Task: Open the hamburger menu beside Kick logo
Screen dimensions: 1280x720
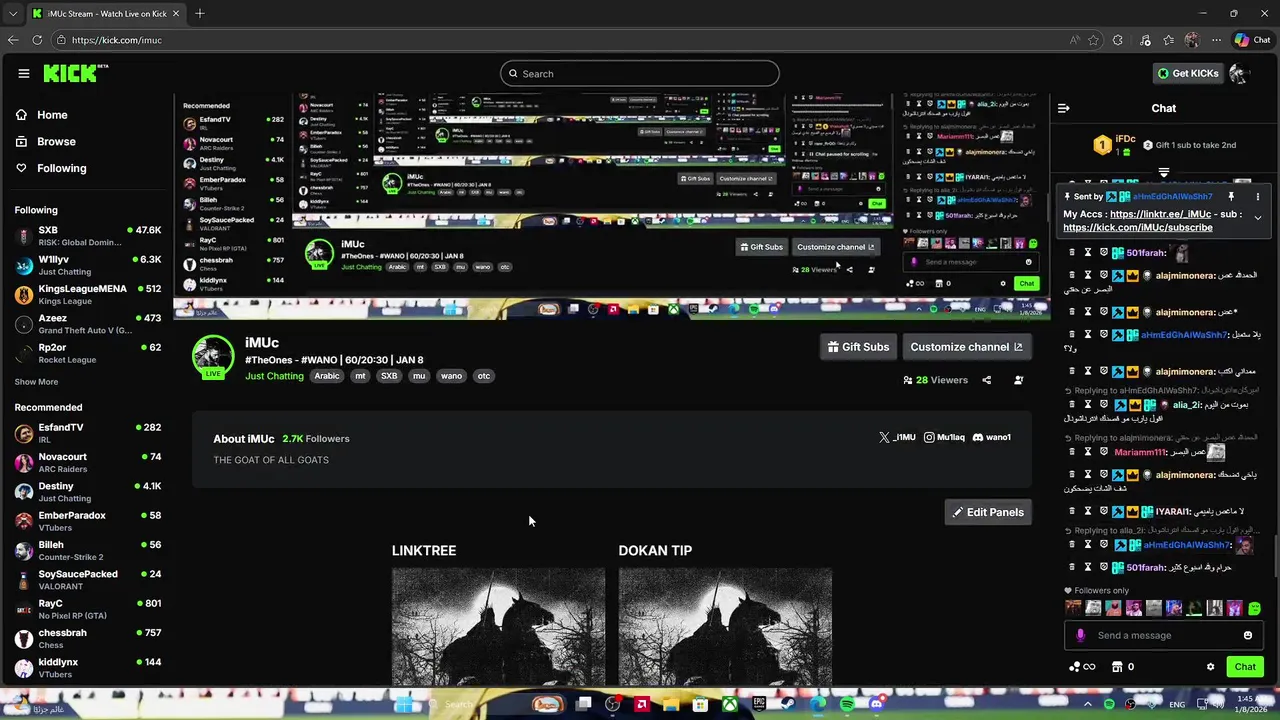Action: tap(23, 73)
